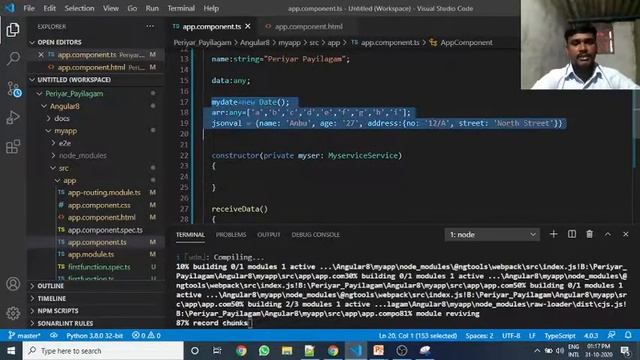The image size is (640, 360).
Task: Expand the SonarLint Rules section
Action: pos(65,323)
